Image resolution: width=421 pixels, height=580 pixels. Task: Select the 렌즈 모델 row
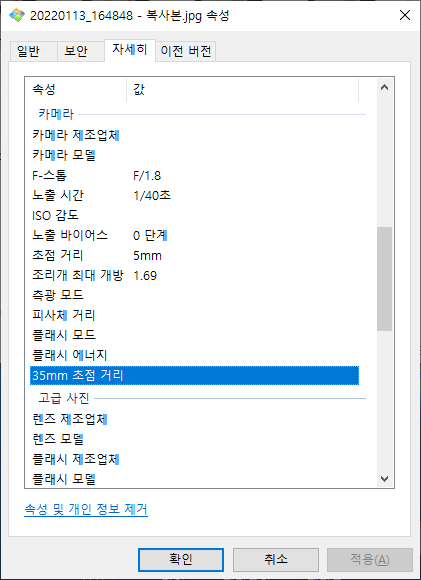tap(194, 439)
